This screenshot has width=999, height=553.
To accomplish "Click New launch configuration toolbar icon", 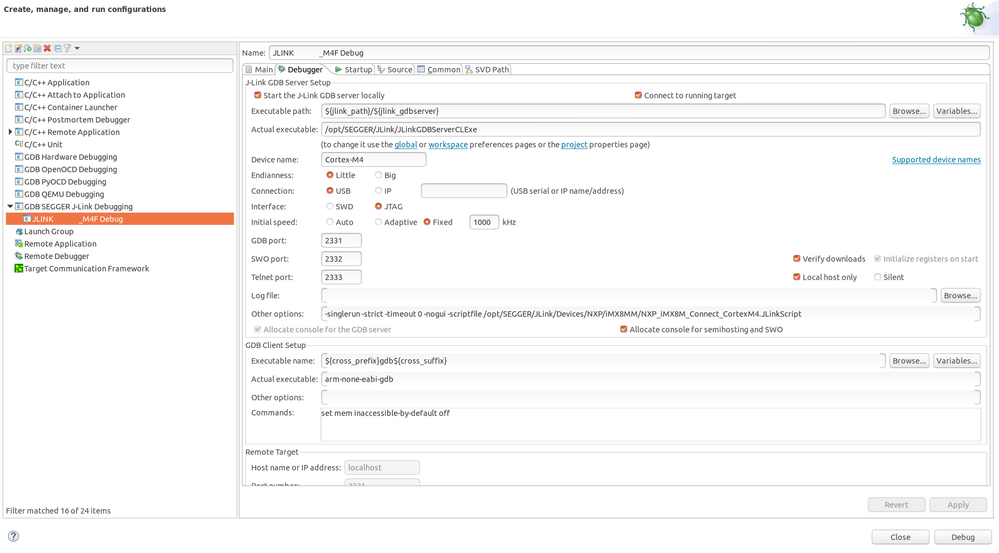I will tap(9, 48).
